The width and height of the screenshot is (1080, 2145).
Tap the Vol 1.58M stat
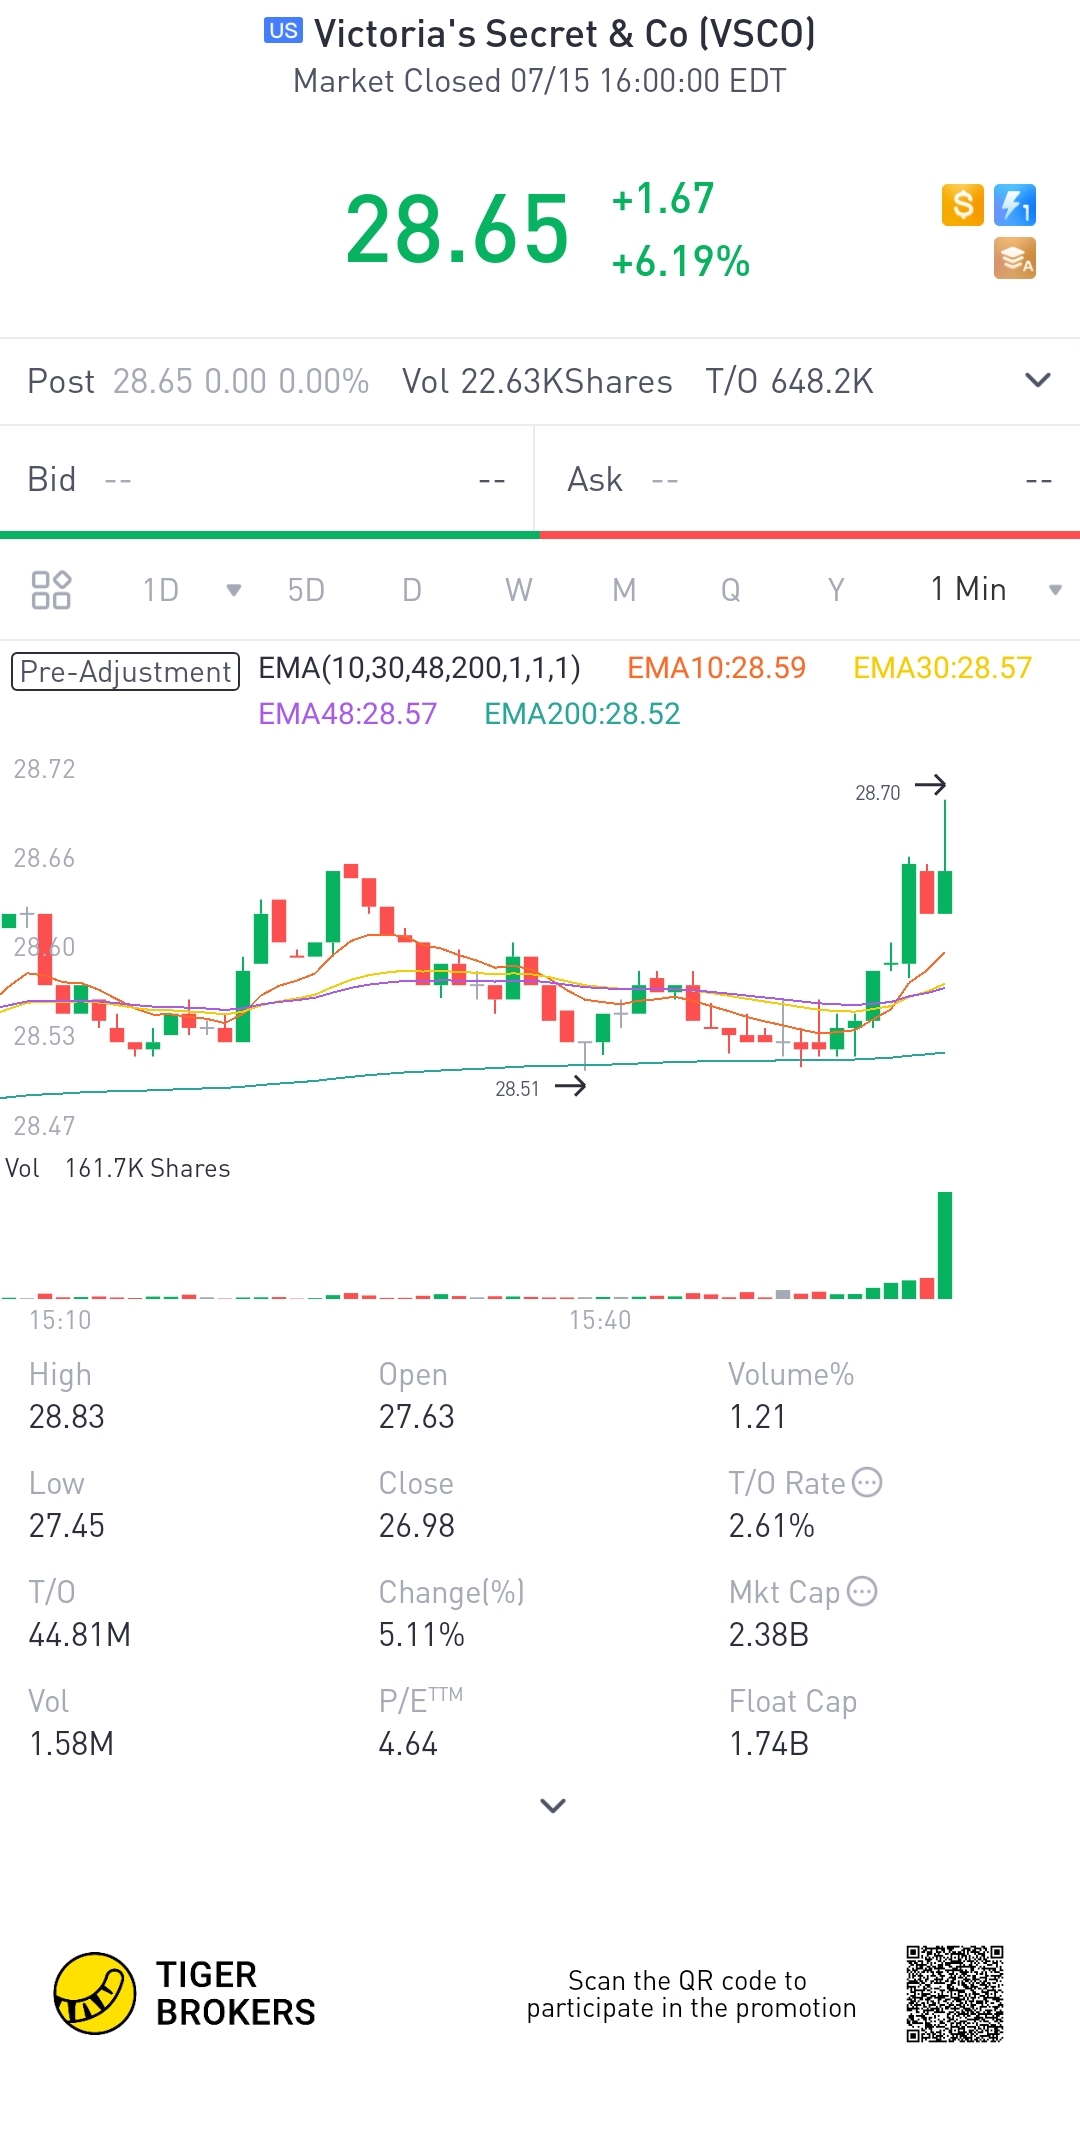(x=71, y=1723)
